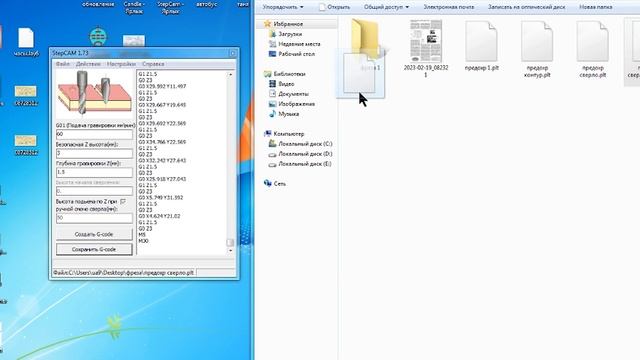Open Загрузки in Explorer sidebar
The width and height of the screenshot is (640, 360).
(290, 34)
